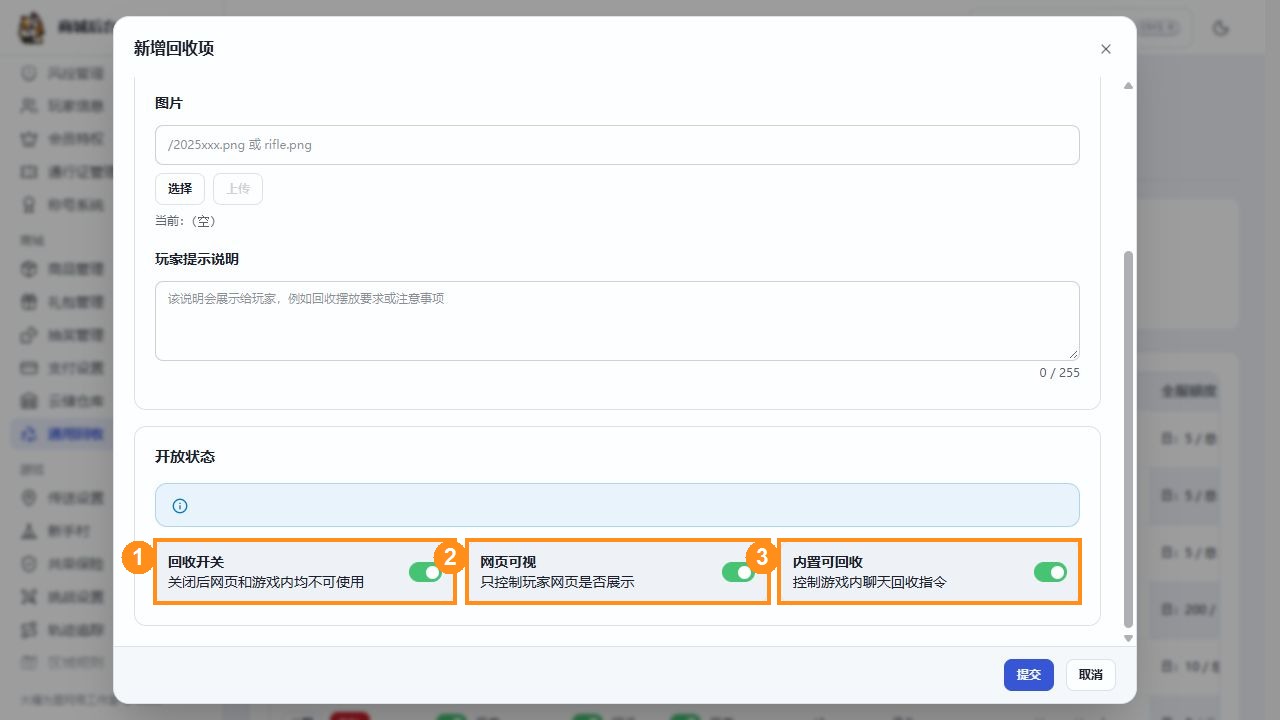Click the 玩家信息 icon in the background sidebar
Screen dimensions: 1280x720
pyautogui.click(x=29, y=106)
